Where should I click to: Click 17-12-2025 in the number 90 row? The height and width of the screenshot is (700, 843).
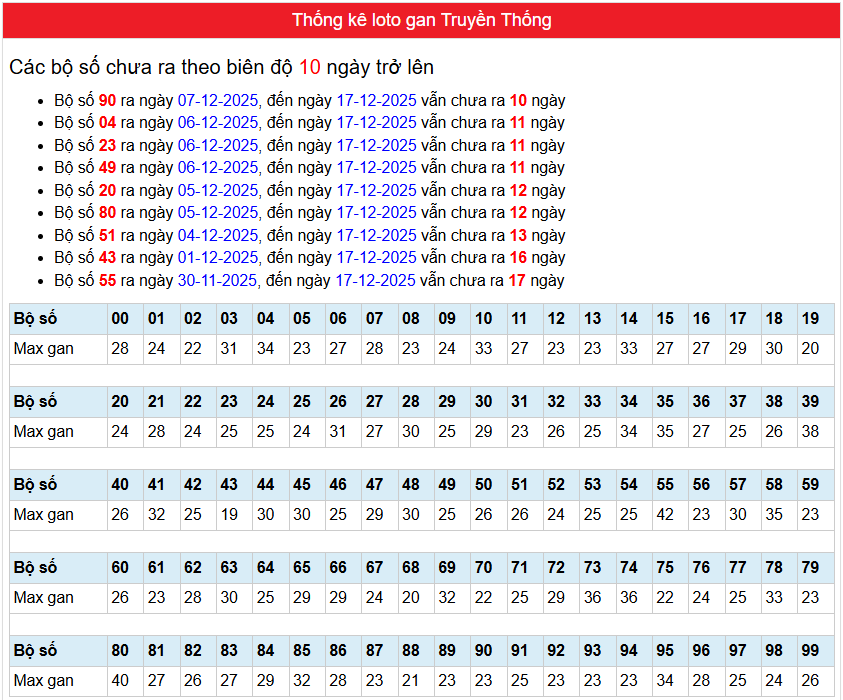point(376,100)
